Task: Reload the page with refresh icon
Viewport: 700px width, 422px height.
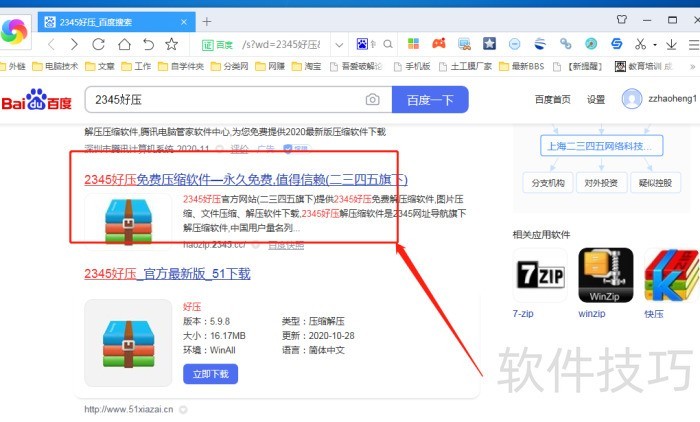Action: tap(99, 44)
